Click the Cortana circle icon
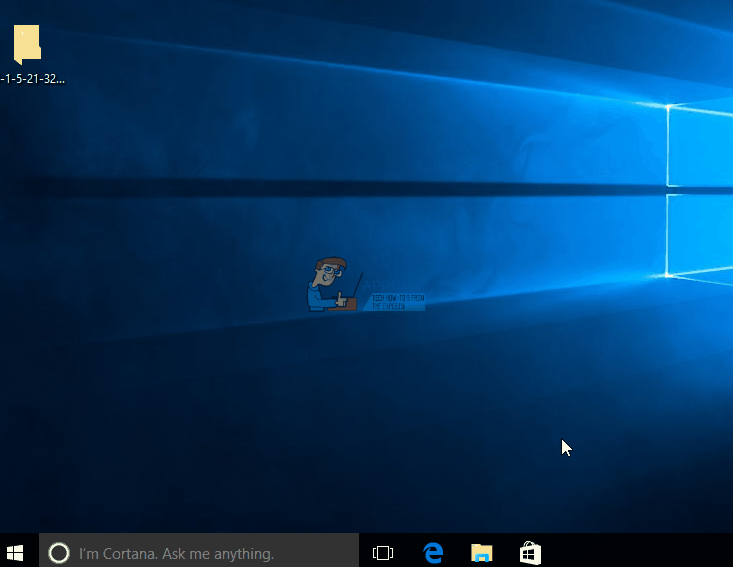The height and width of the screenshot is (567, 733). pyautogui.click(x=59, y=553)
